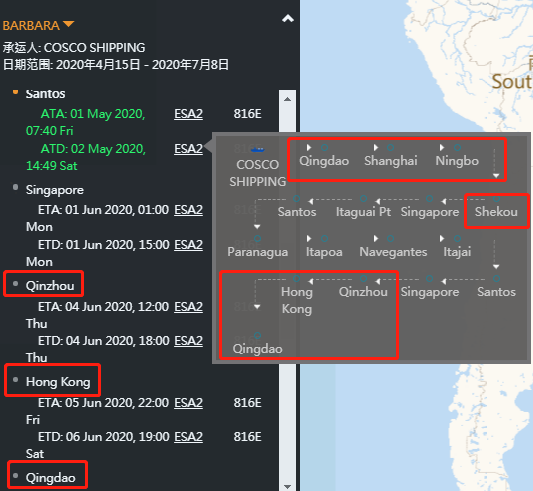Click the scrollbar down arrow
This screenshot has height=491, width=533.
point(287,487)
